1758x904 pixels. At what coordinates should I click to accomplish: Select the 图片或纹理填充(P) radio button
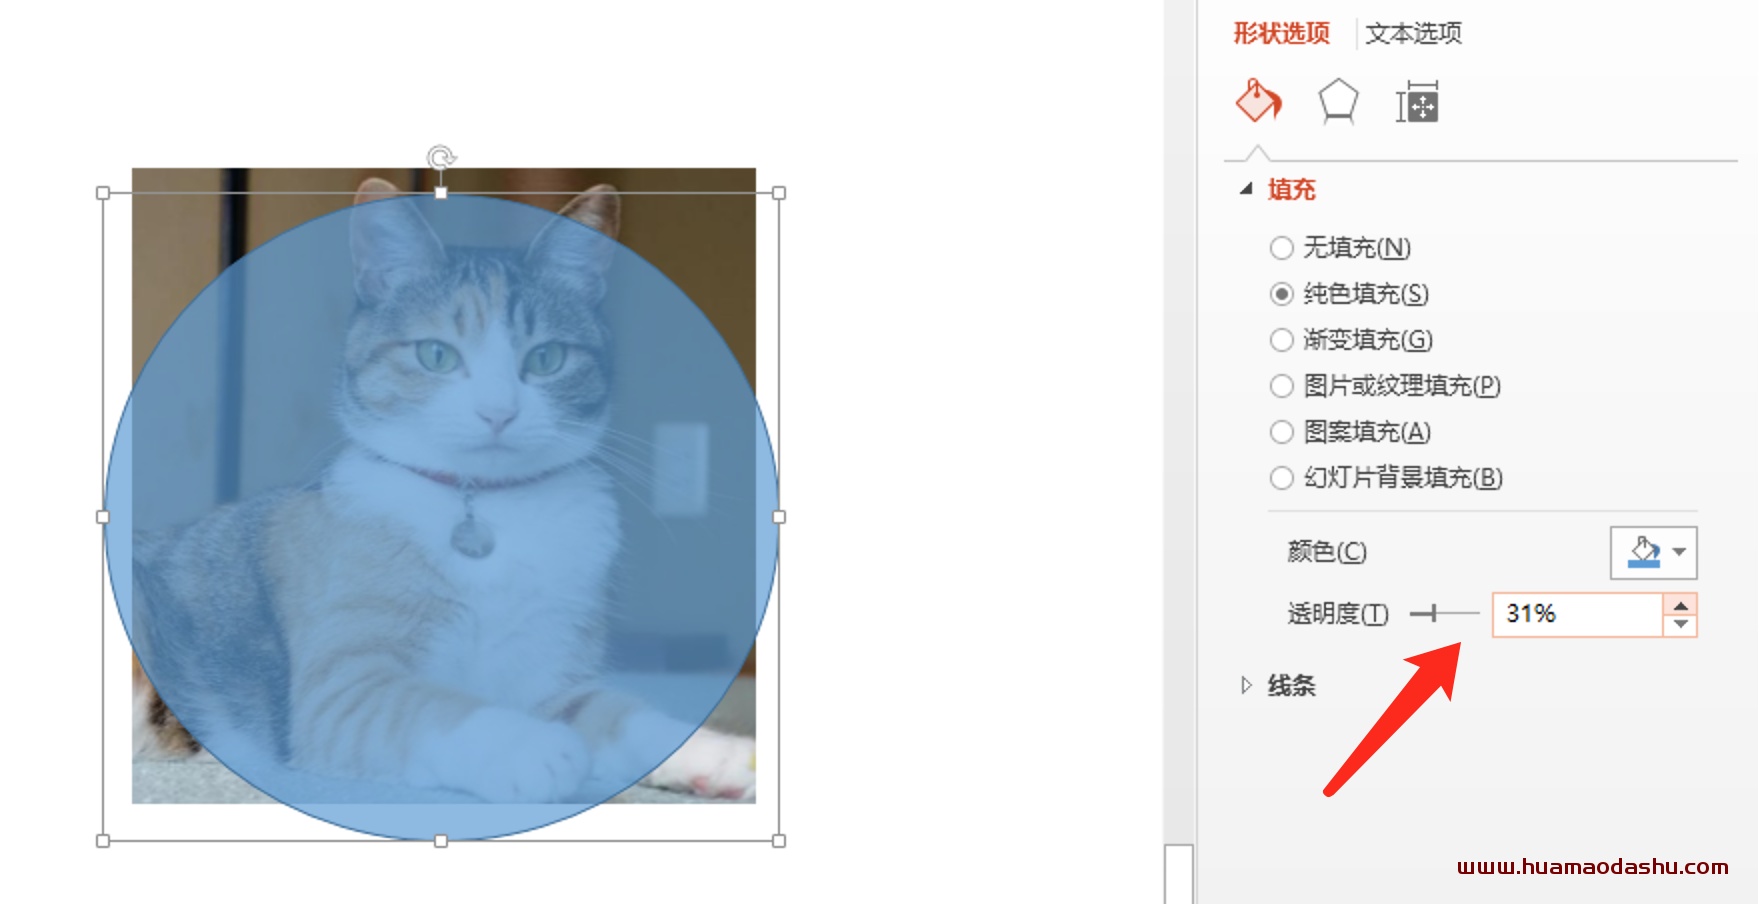click(1282, 386)
